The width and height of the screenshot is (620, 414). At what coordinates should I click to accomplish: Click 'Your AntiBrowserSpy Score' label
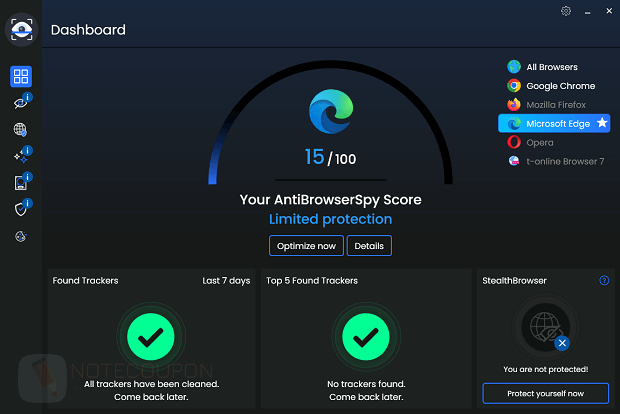pyautogui.click(x=331, y=200)
